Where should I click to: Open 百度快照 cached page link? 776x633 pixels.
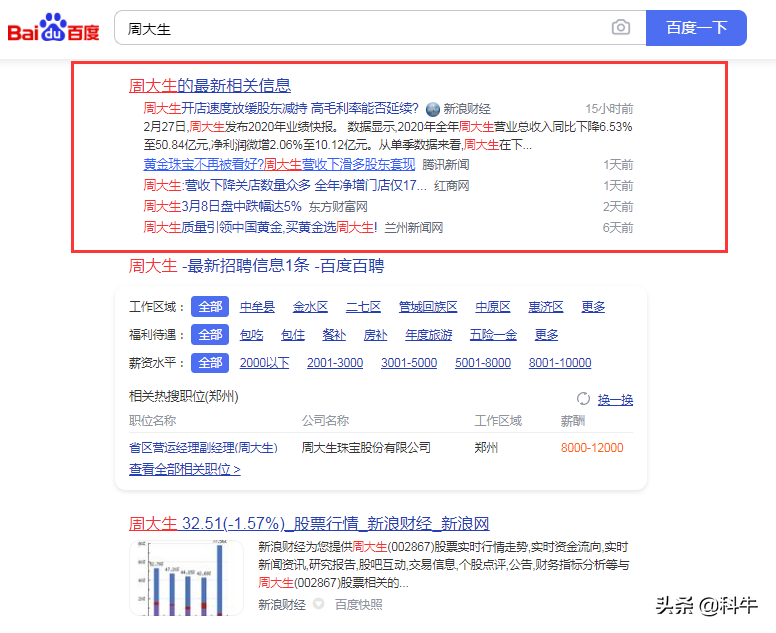click(x=358, y=604)
